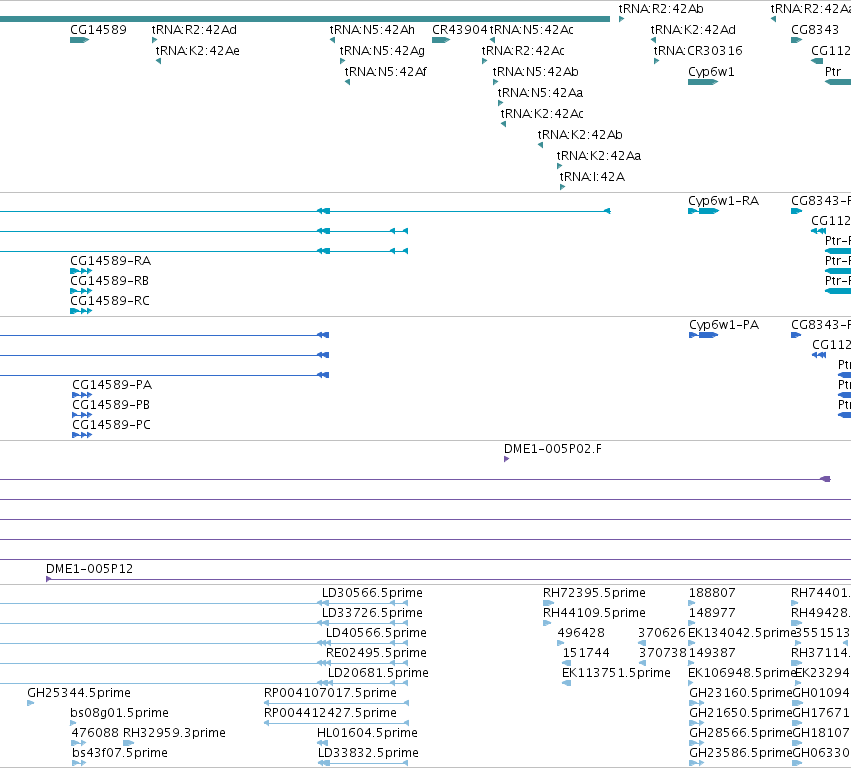Select the tRNA:K2:42Aa feature
Image resolution: width=851 pixels, height=768 pixels.
(x=599, y=156)
